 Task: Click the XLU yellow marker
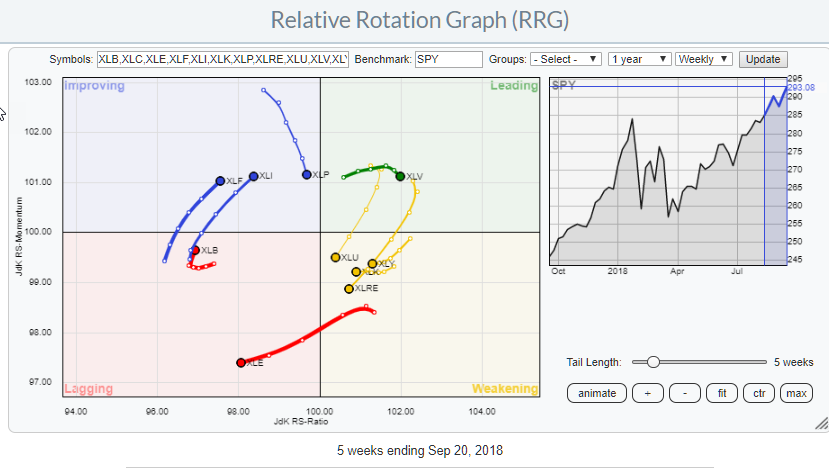click(335, 258)
